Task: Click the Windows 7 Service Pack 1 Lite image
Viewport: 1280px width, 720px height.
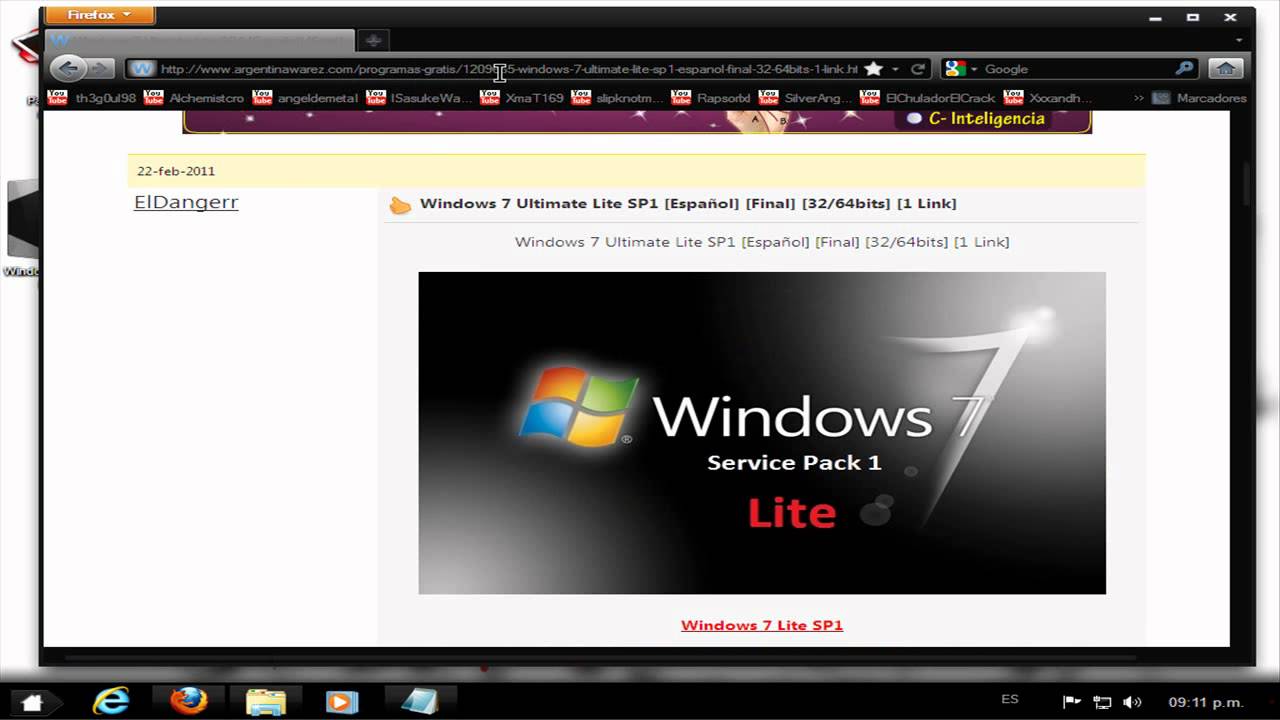Action: tap(762, 433)
